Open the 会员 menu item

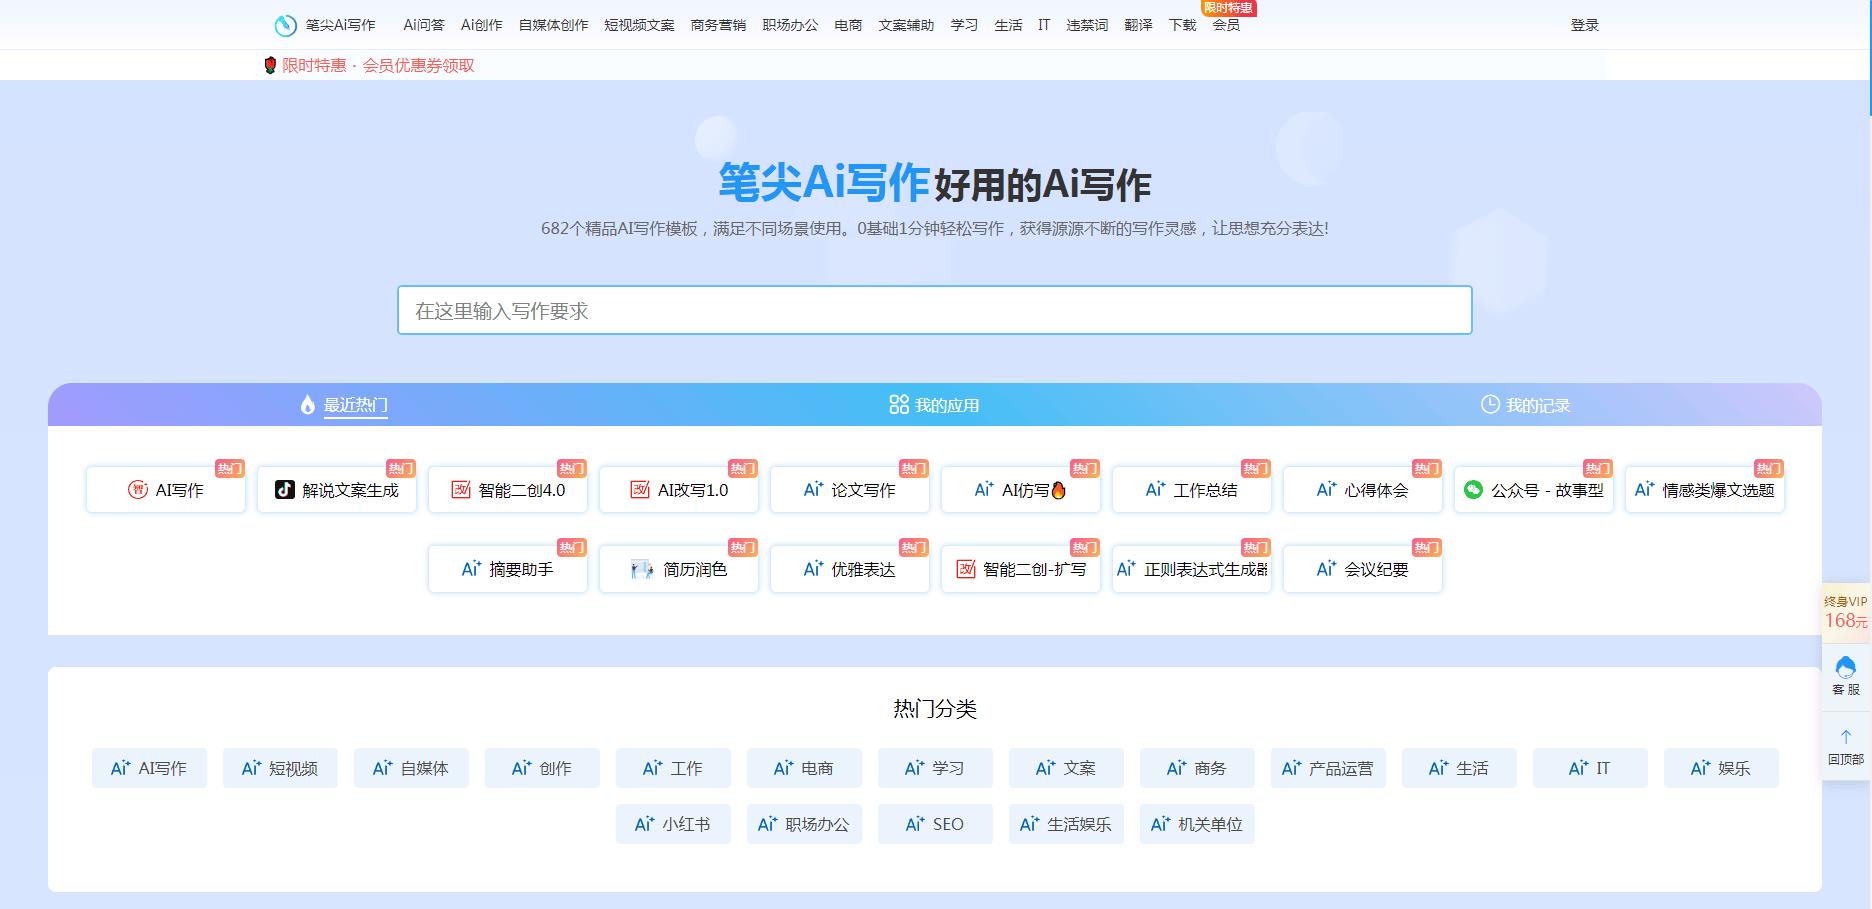coord(1226,25)
